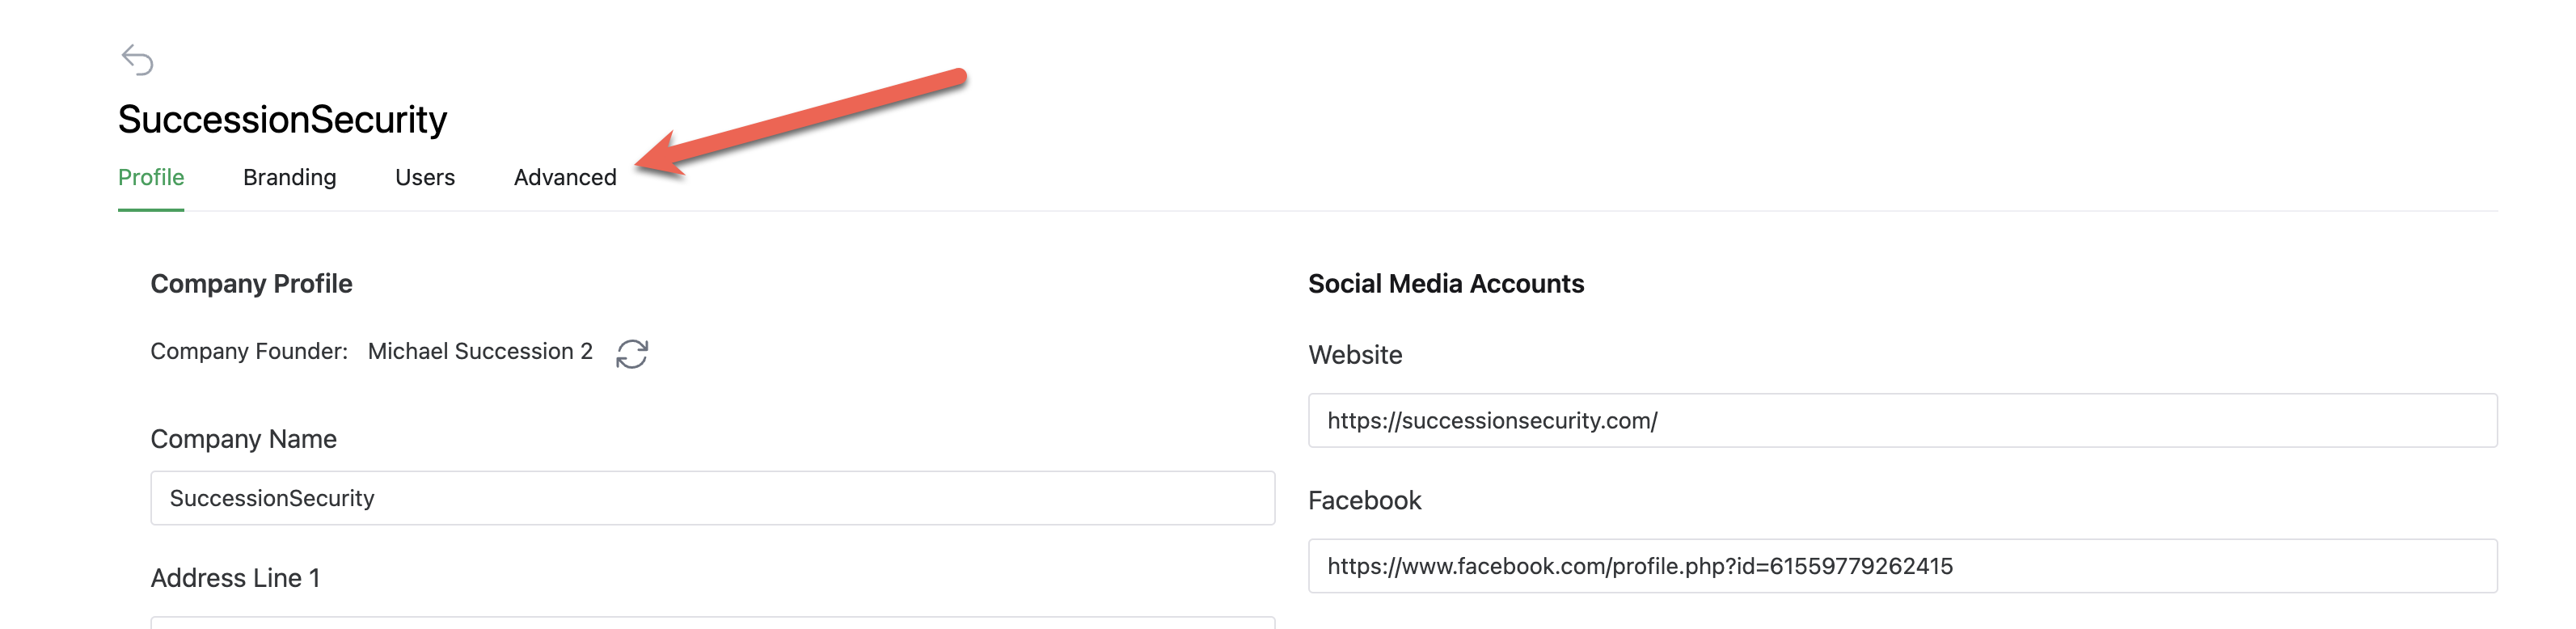Go to the Users tab
This screenshot has width=2576, height=629.
tap(425, 177)
